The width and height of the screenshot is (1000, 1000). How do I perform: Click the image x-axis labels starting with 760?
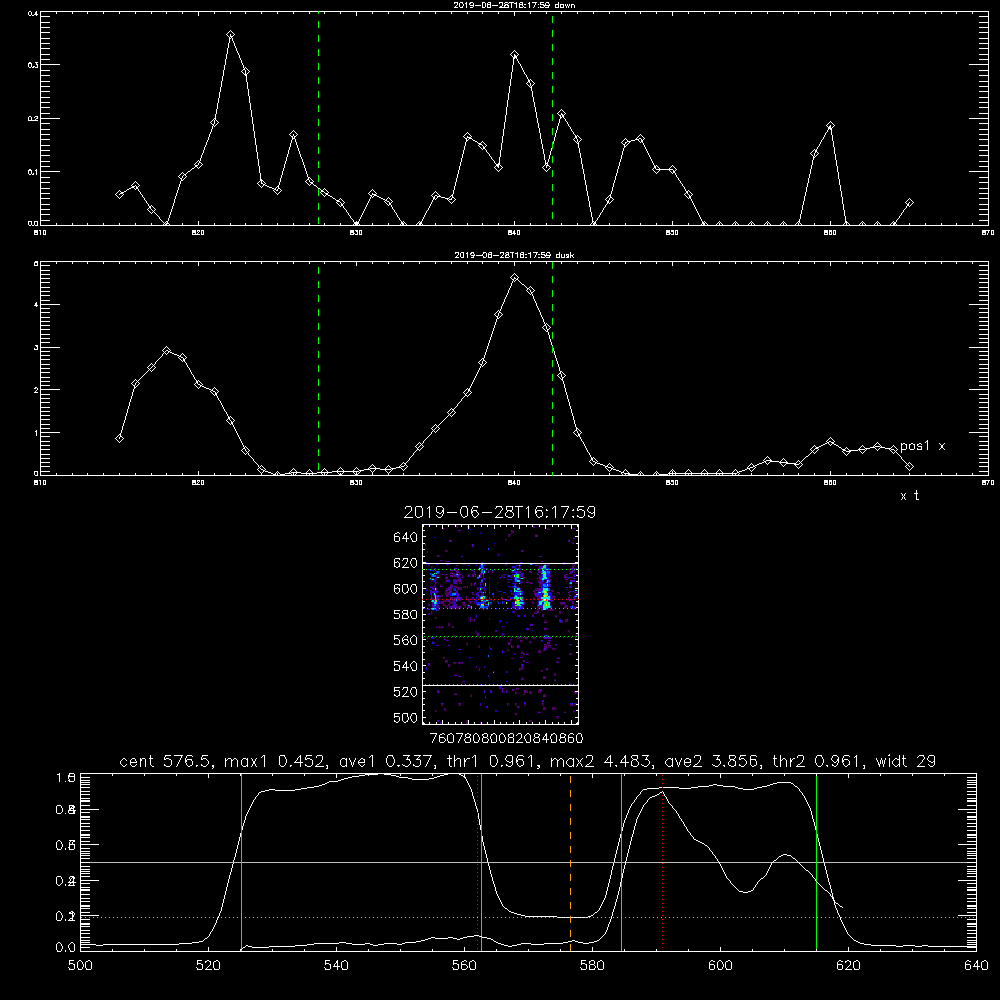click(506, 738)
